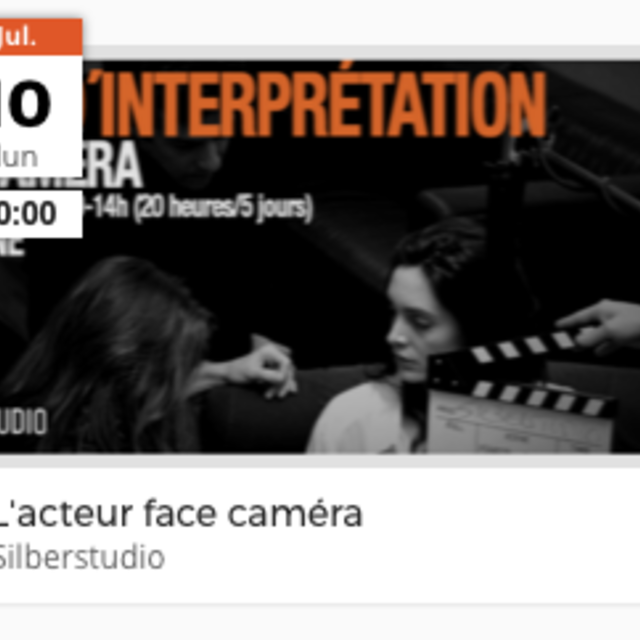This screenshot has width=640, height=640.
Task: Open the 'L'acteur face caméra' event title
Action: tap(180, 513)
